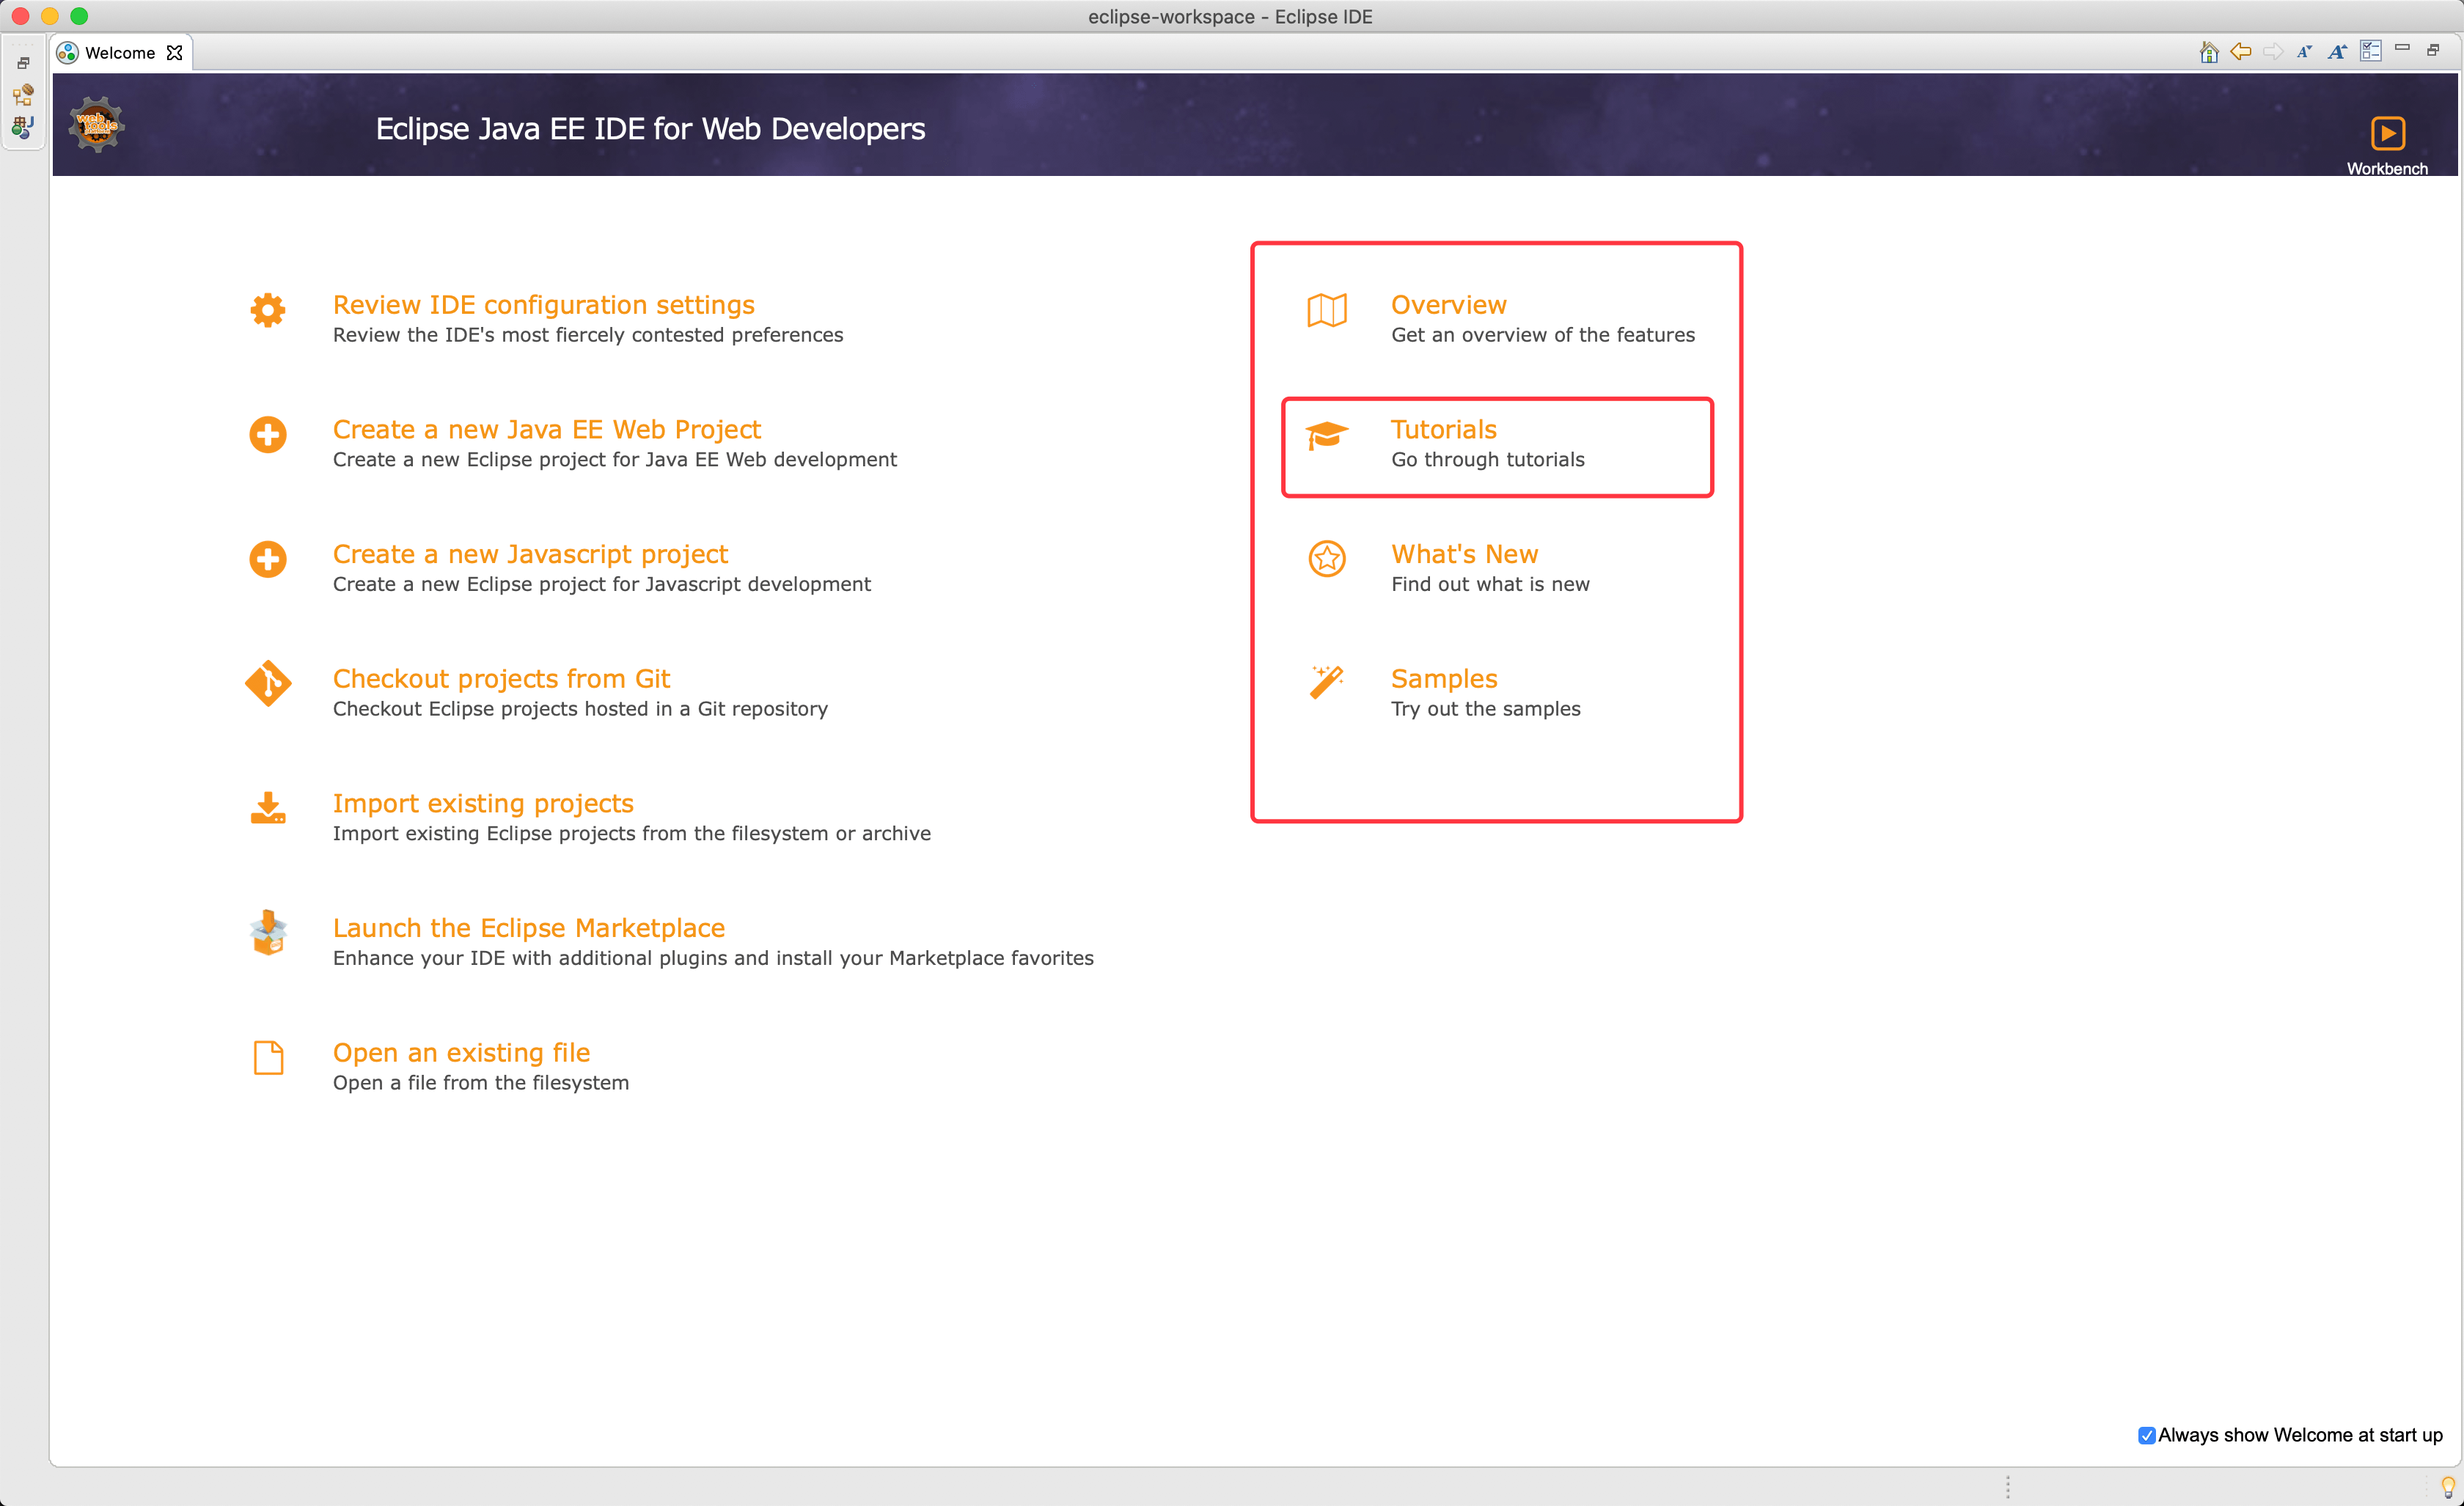
Task: Click the Tutorials graduation cap icon
Action: (x=1327, y=435)
